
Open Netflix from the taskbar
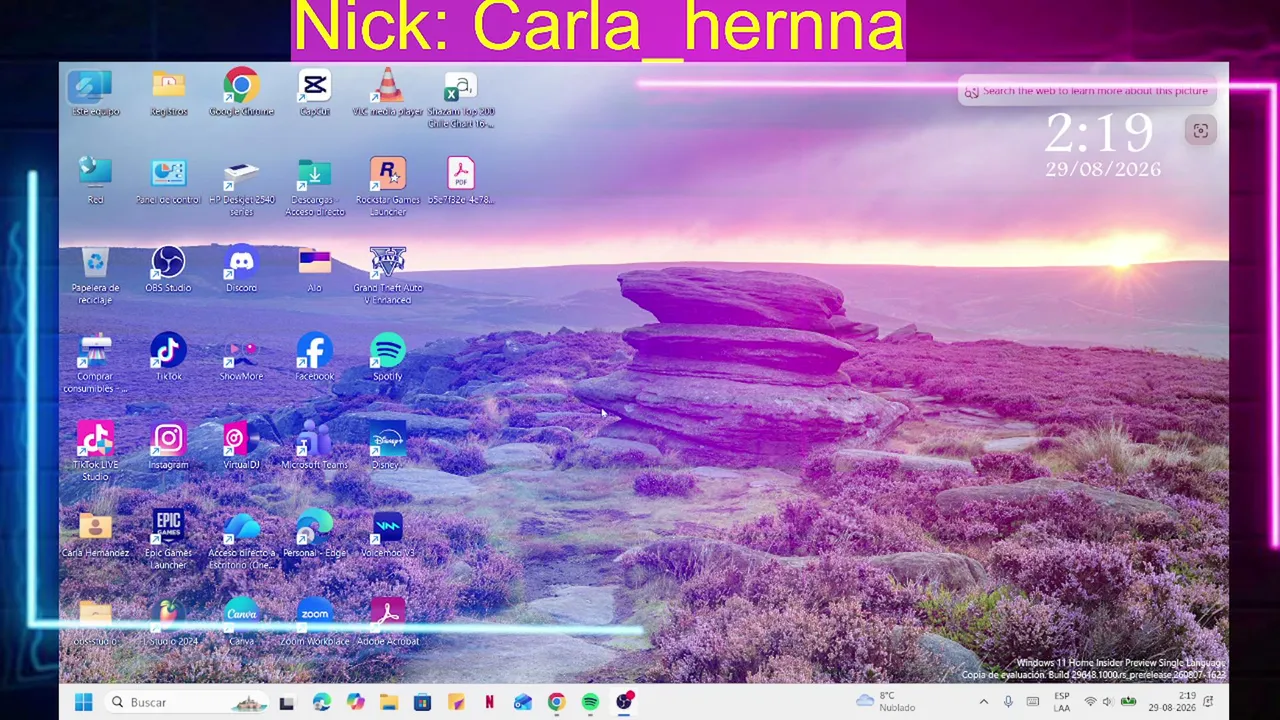pos(489,702)
